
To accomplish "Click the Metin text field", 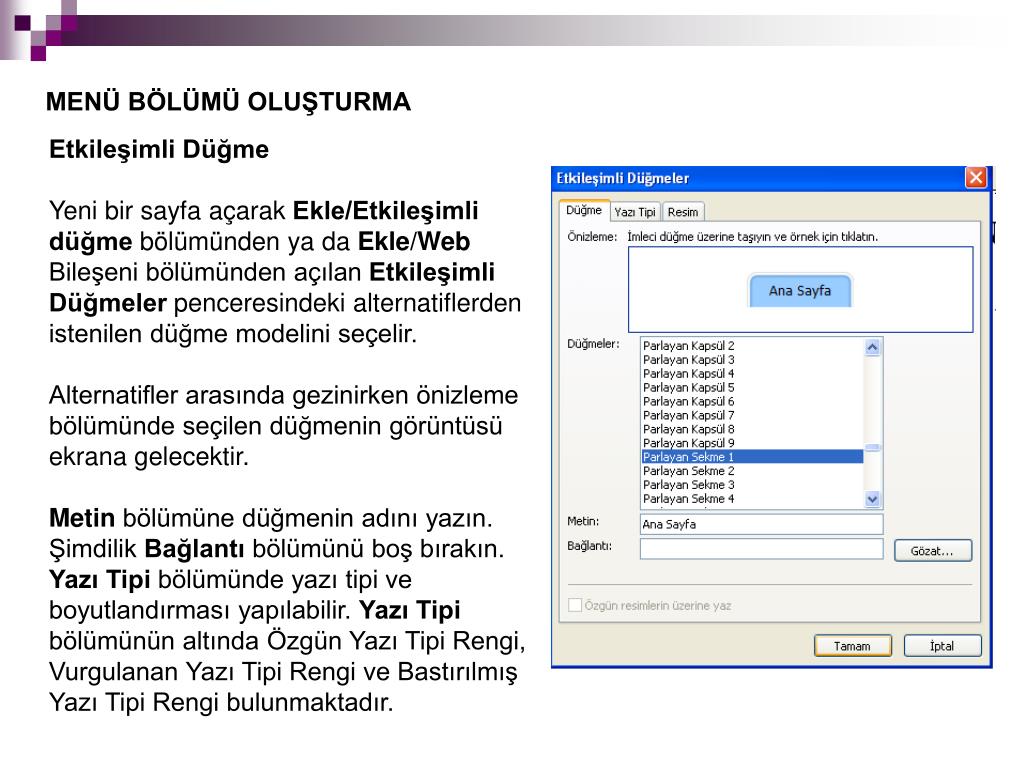I will (x=761, y=524).
